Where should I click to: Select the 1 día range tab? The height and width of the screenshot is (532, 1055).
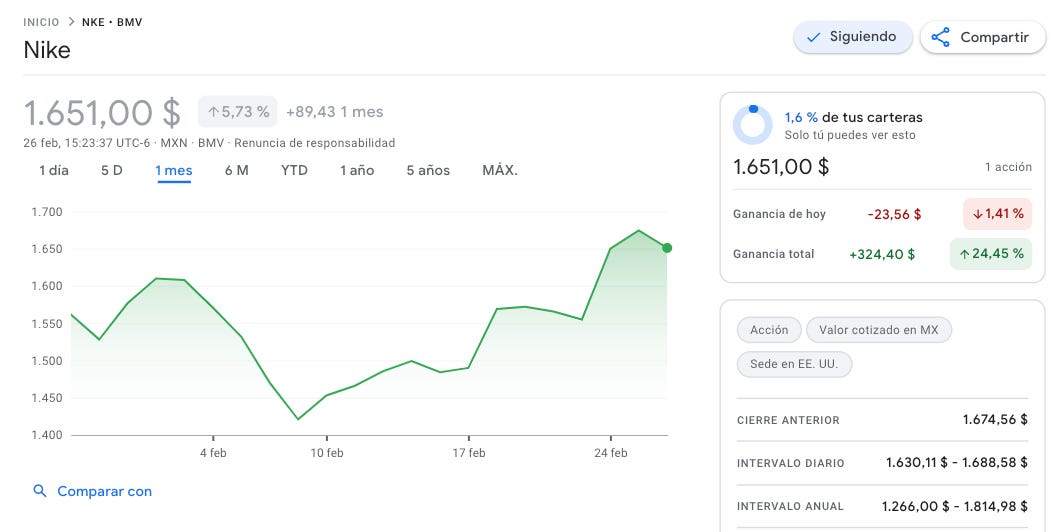[x=54, y=171]
